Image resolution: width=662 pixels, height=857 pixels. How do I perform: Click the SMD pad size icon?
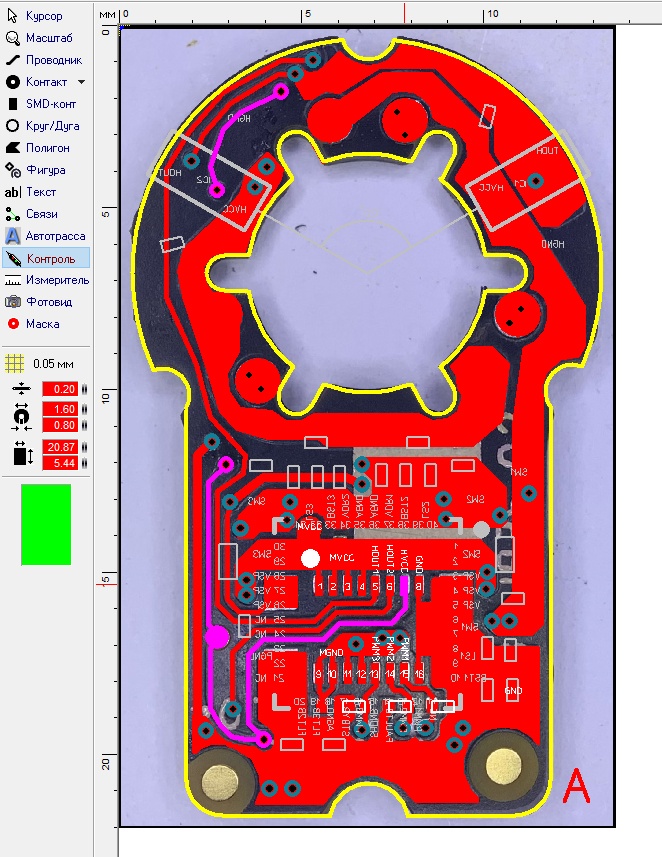pyautogui.click(x=22, y=455)
